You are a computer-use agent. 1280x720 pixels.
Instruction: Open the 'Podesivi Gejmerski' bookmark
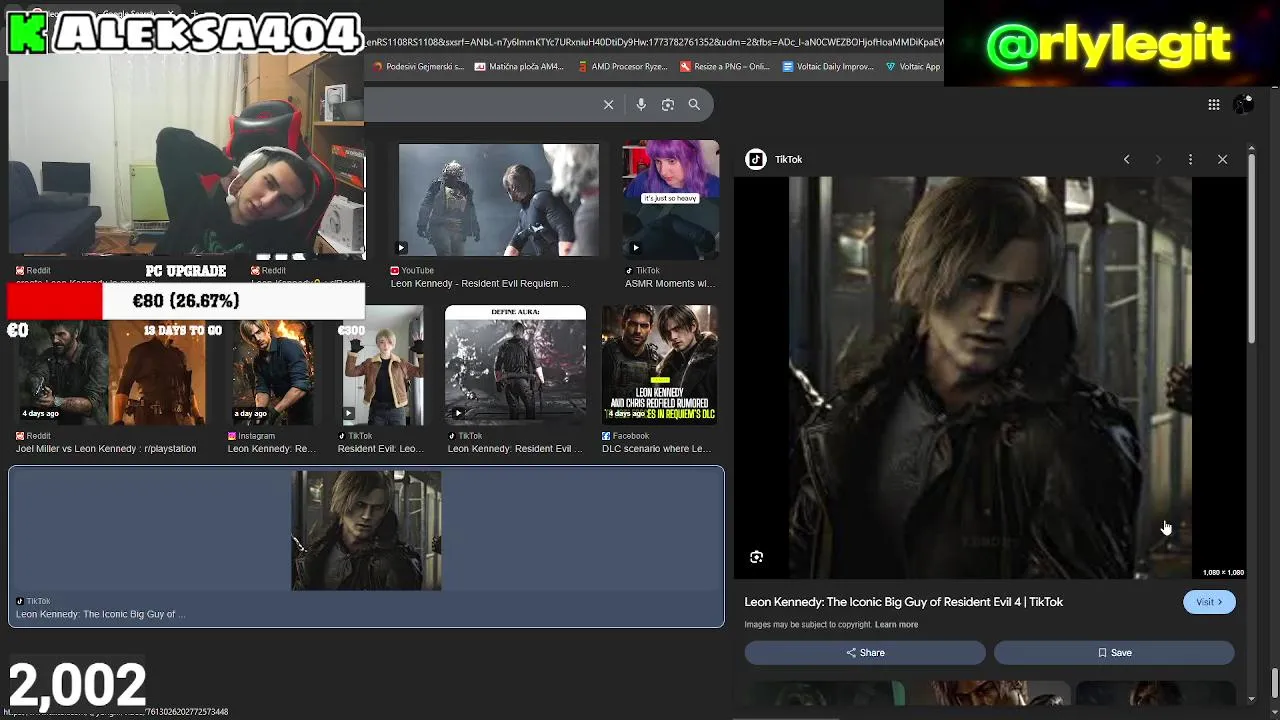pos(418,67)
